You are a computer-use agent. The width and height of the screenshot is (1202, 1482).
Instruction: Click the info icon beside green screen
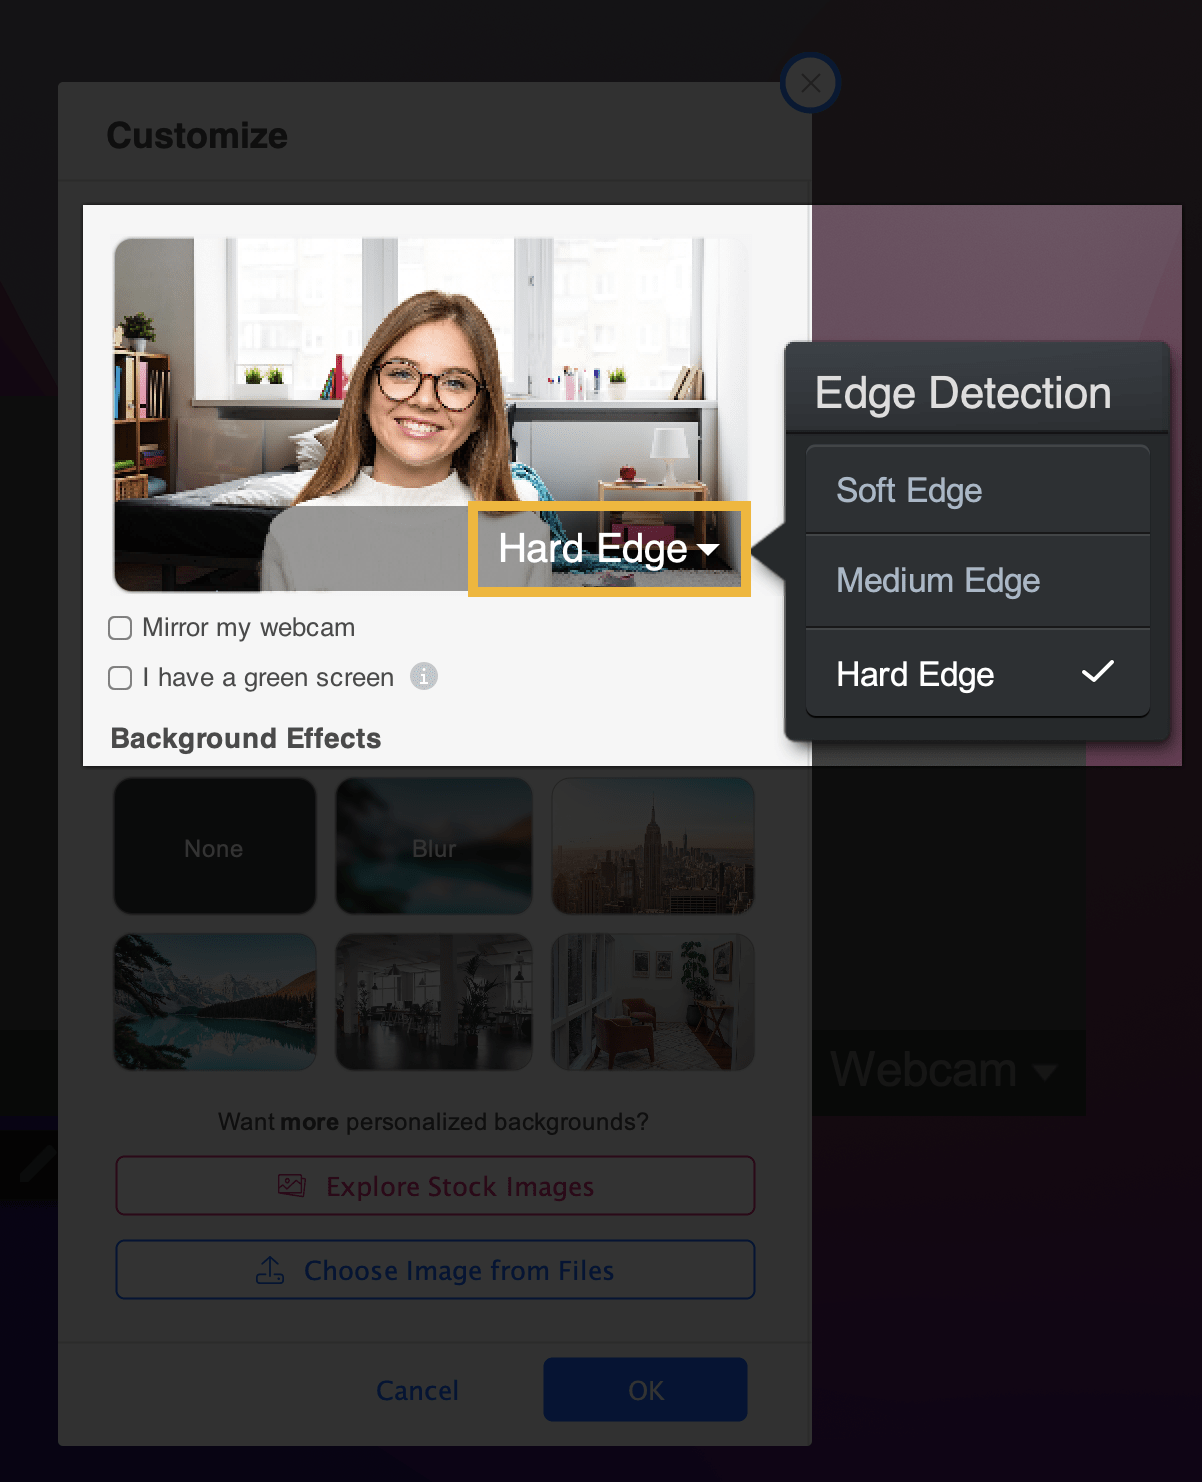tap(424, 676)
